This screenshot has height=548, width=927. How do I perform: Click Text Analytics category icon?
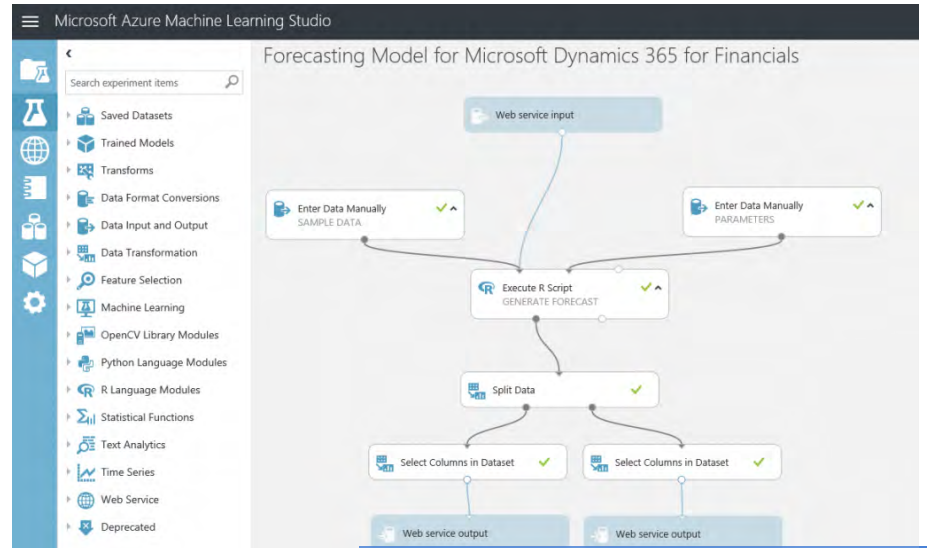point(86,445)
